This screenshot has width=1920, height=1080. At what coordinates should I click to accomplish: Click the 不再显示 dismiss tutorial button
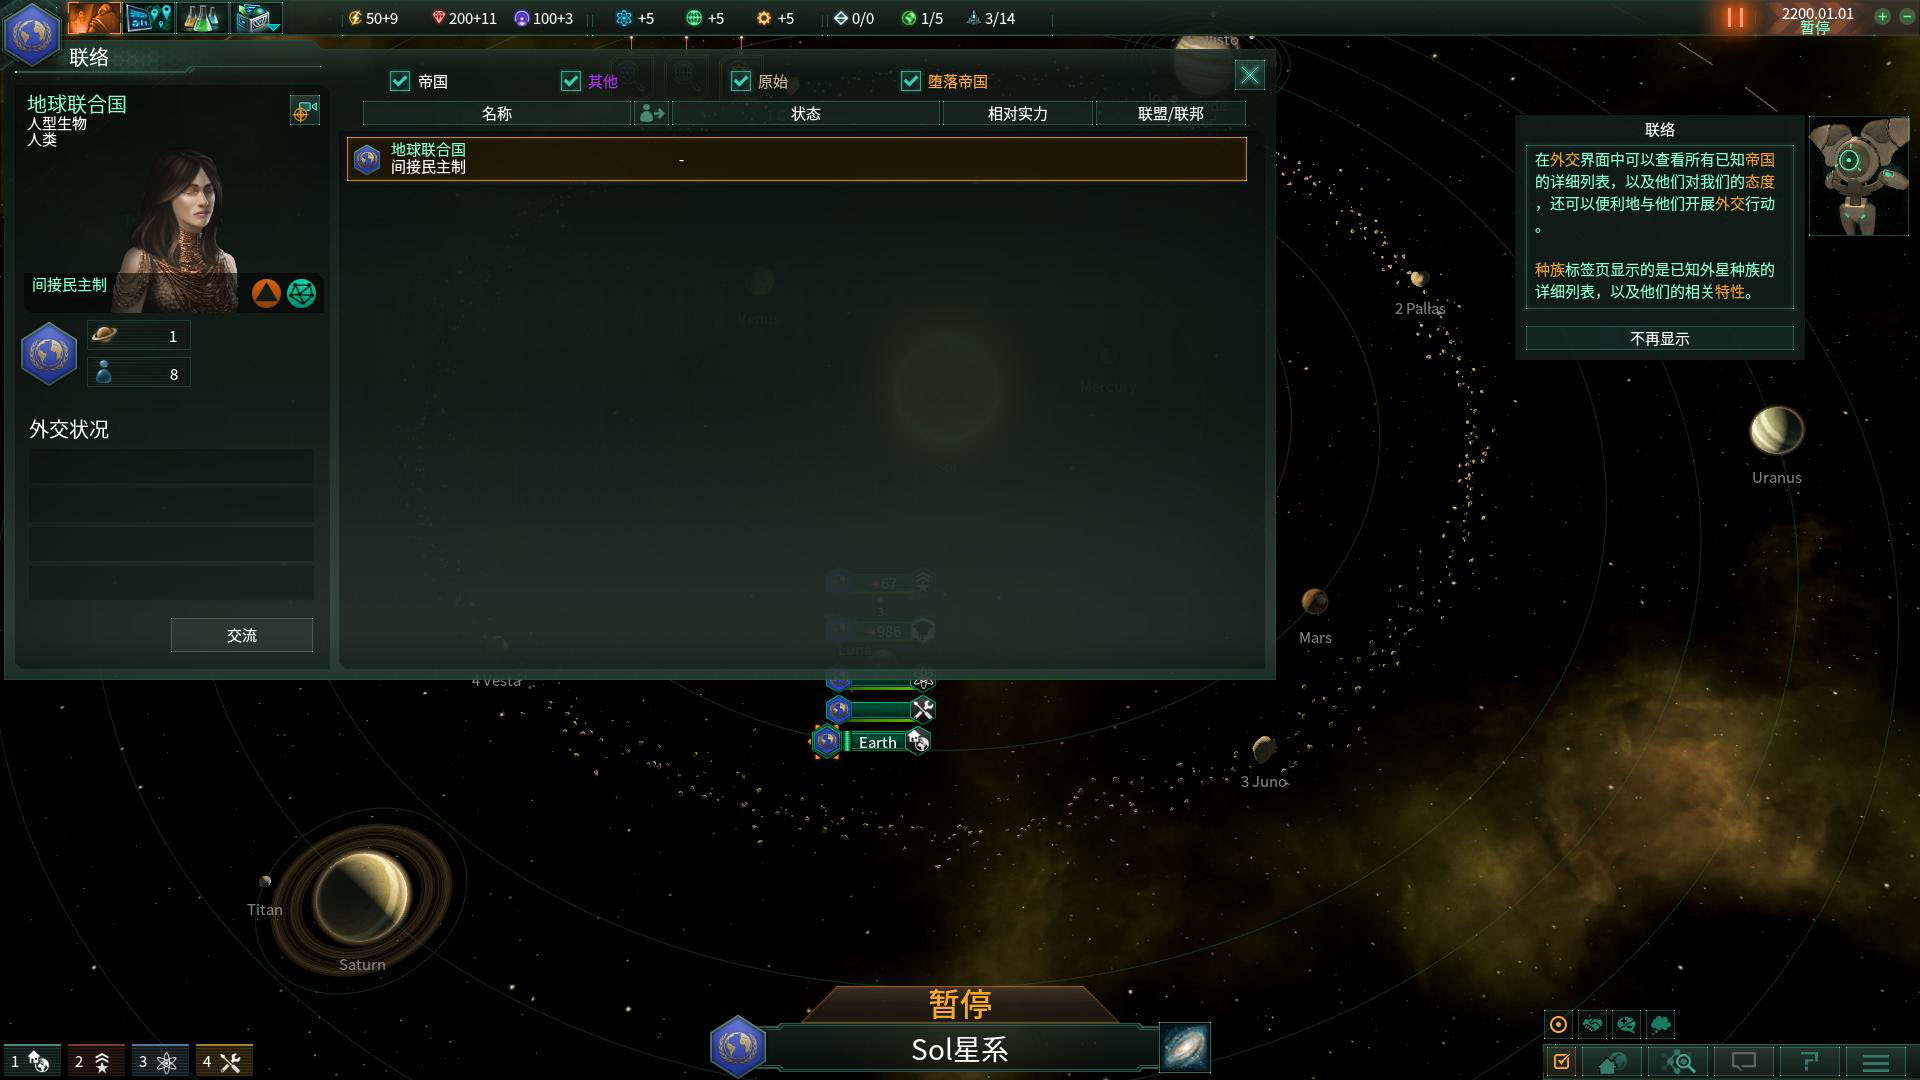(1659, 339)
